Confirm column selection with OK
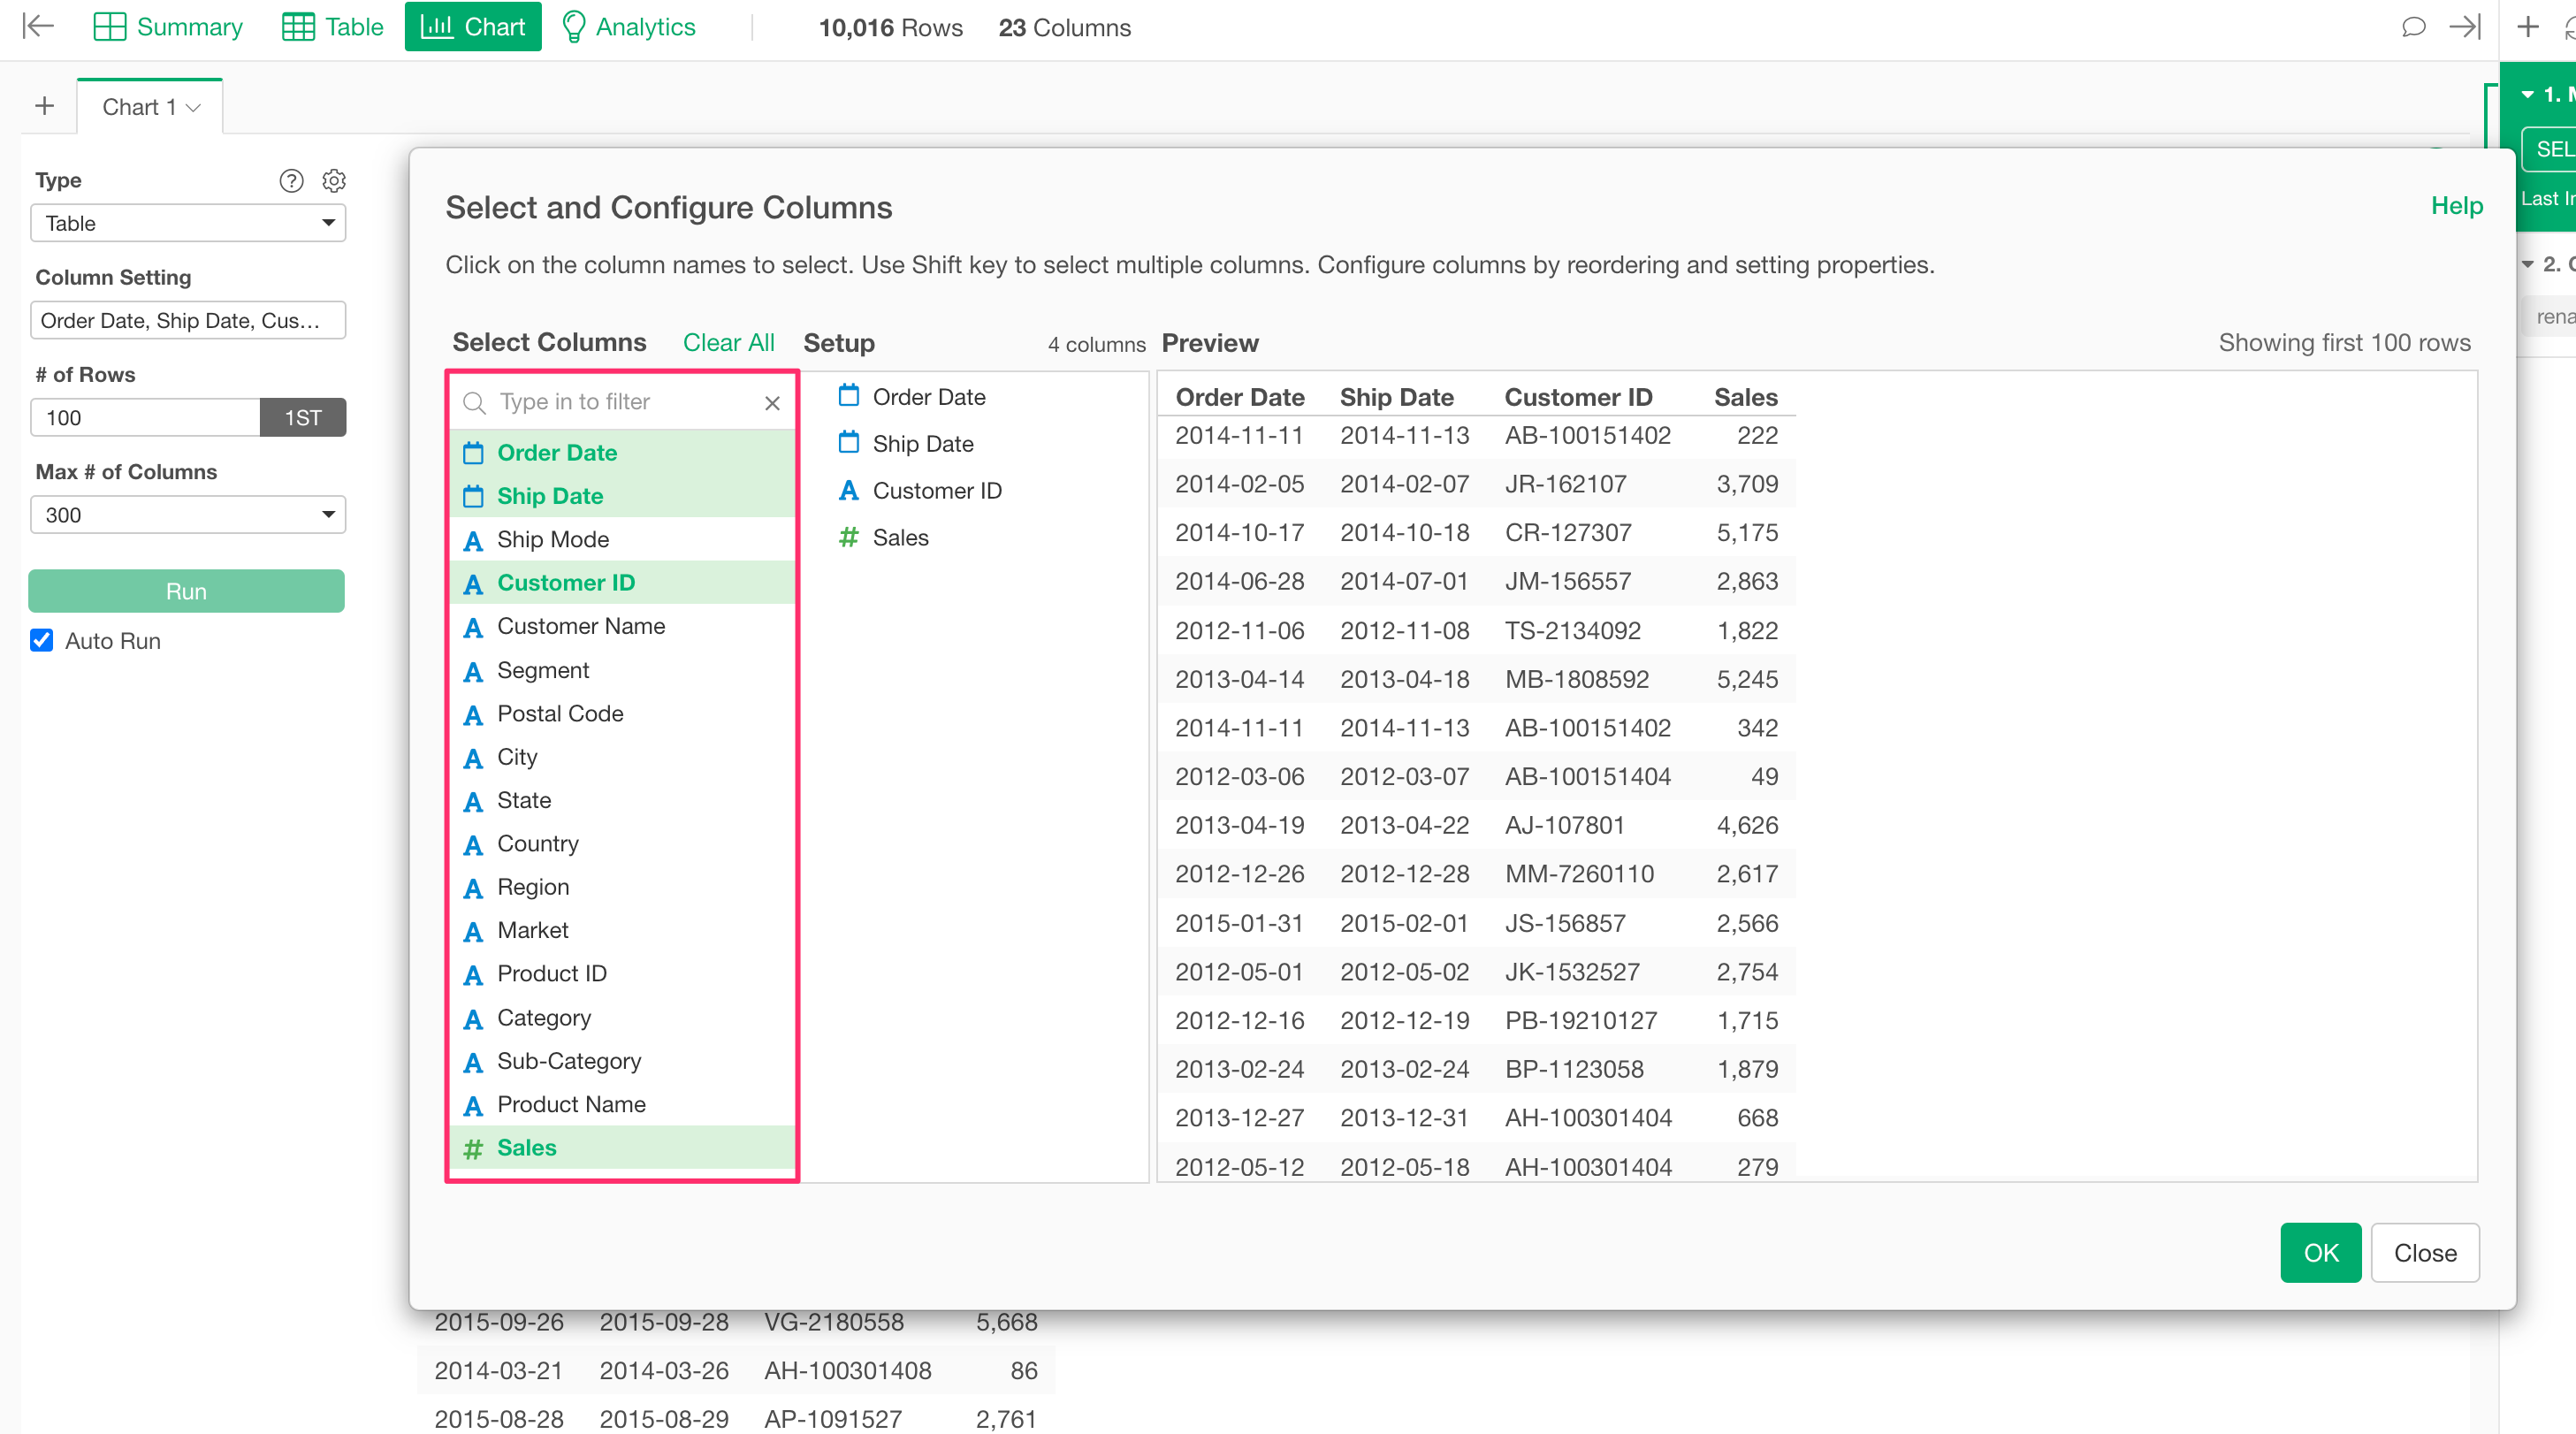The height and width of the screenshot is (1434, 2576). point(2320,1252)
